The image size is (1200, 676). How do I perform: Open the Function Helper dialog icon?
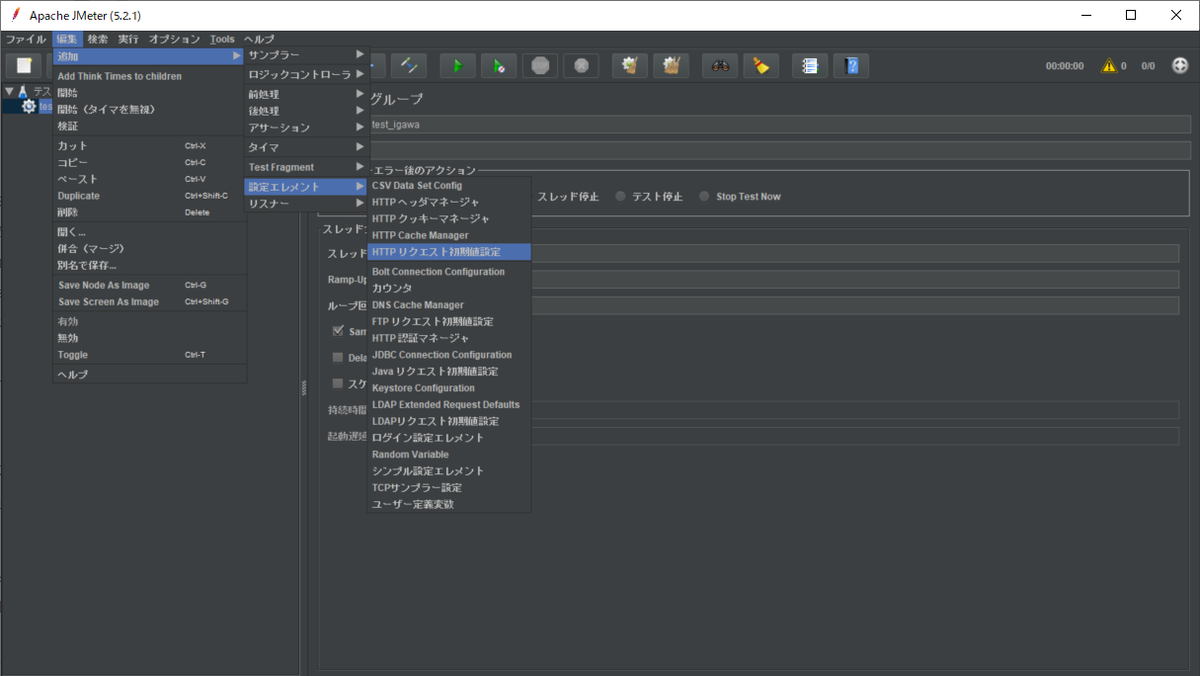coord(810,66)
